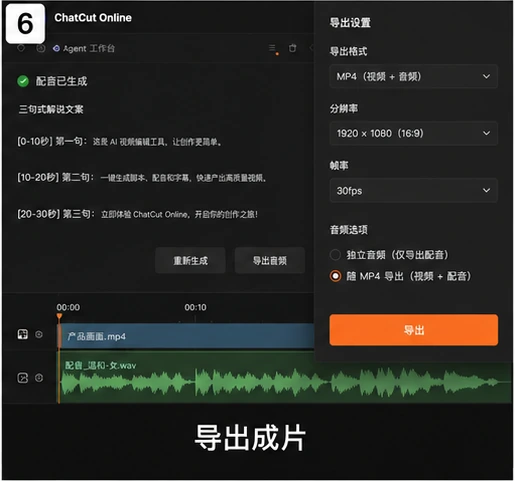This screenshot has width=515, height=481.
Task: Select 随 MP4 导出 (视频 + 配音) option
Action: coord(335,276)
